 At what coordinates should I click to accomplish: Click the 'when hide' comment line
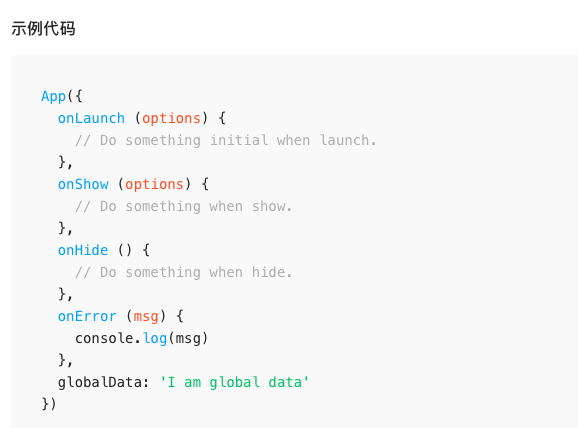pyautogui.click(x=184, y=272)
